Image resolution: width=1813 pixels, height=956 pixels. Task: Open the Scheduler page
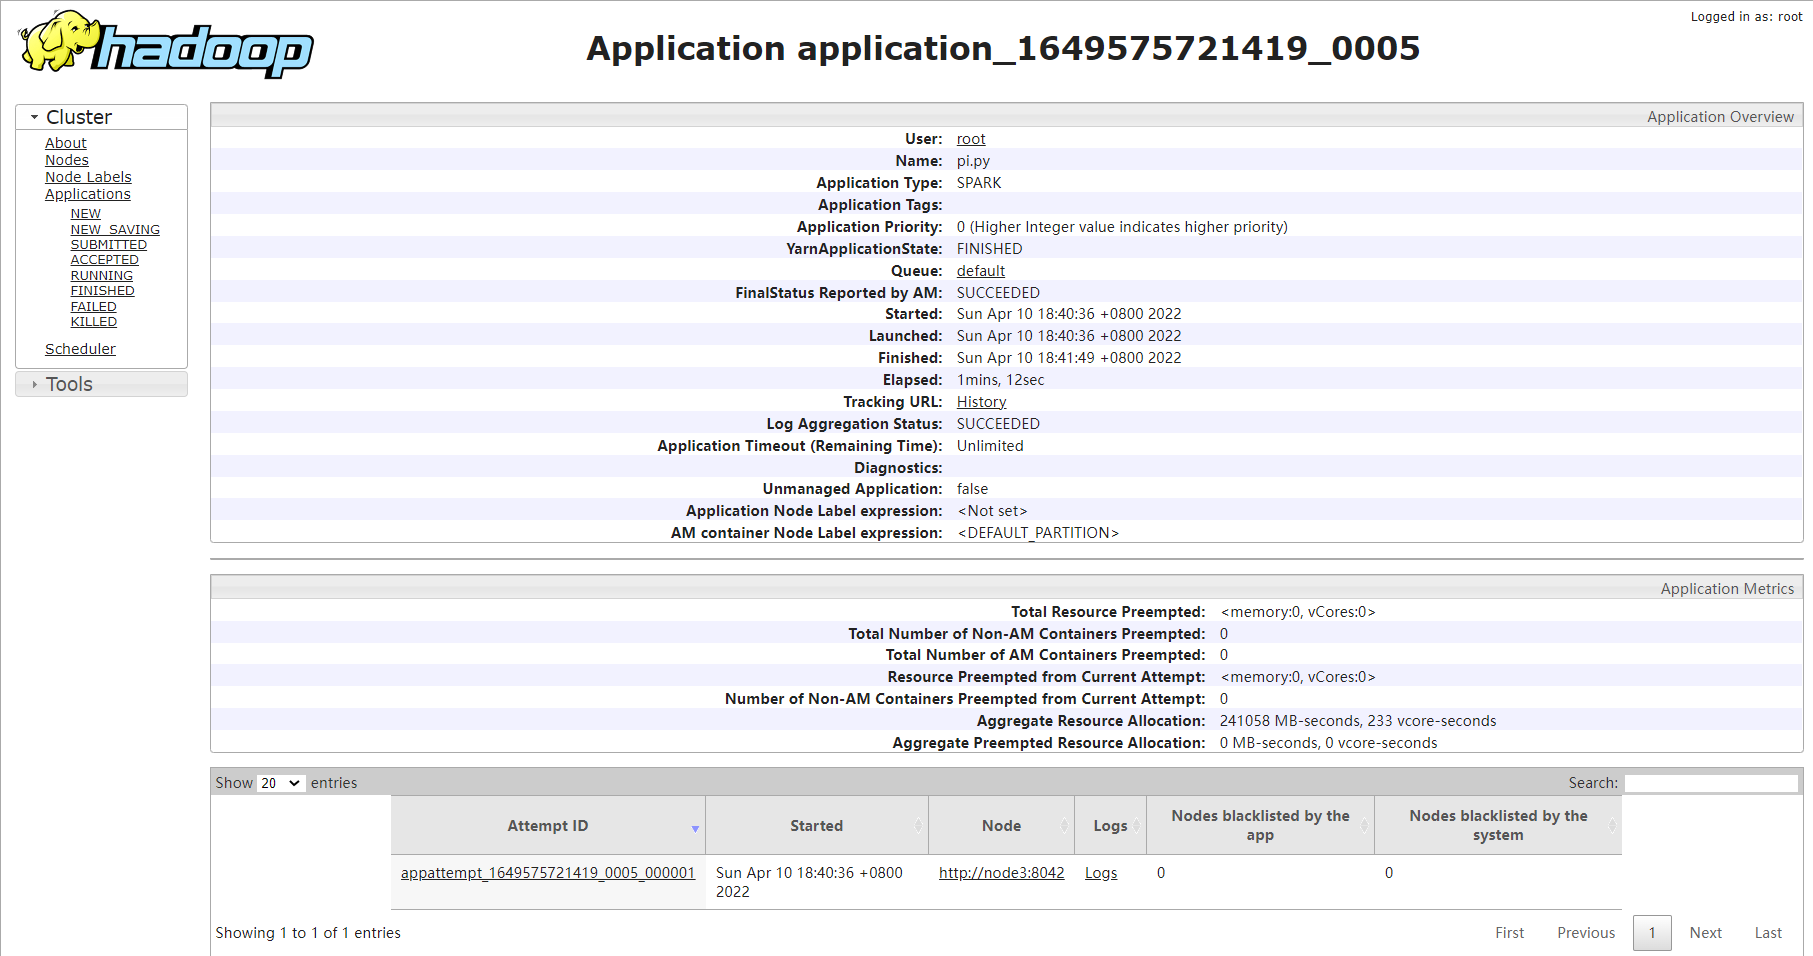coord(80,349)
